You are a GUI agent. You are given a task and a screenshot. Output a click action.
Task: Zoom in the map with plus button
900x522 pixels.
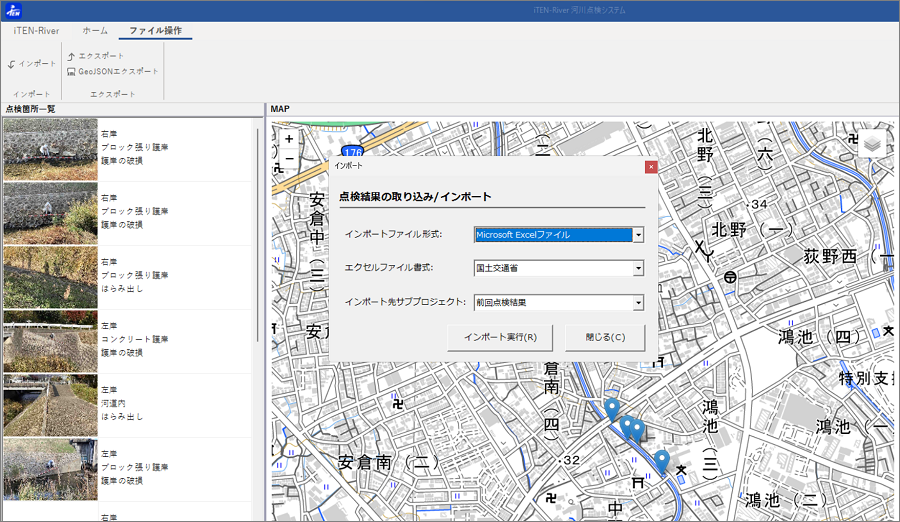pyautogui.click(x=289, y=139)
